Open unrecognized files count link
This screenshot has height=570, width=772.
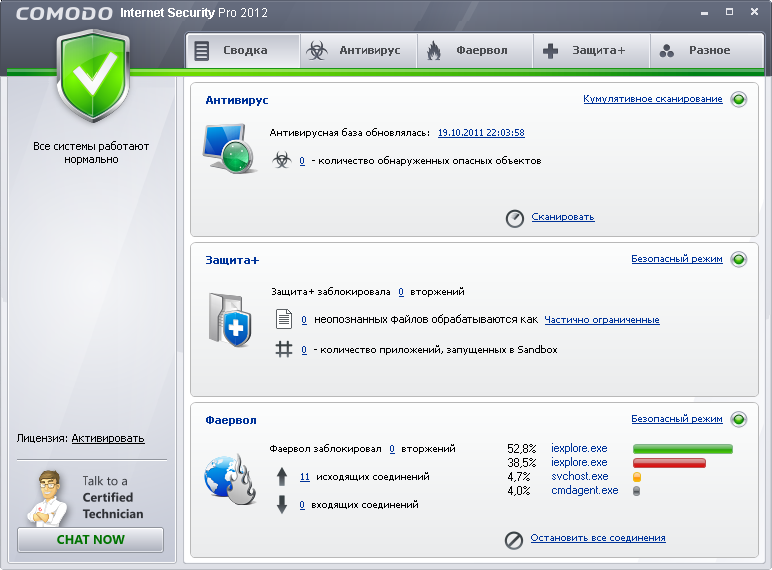point(304,320)
